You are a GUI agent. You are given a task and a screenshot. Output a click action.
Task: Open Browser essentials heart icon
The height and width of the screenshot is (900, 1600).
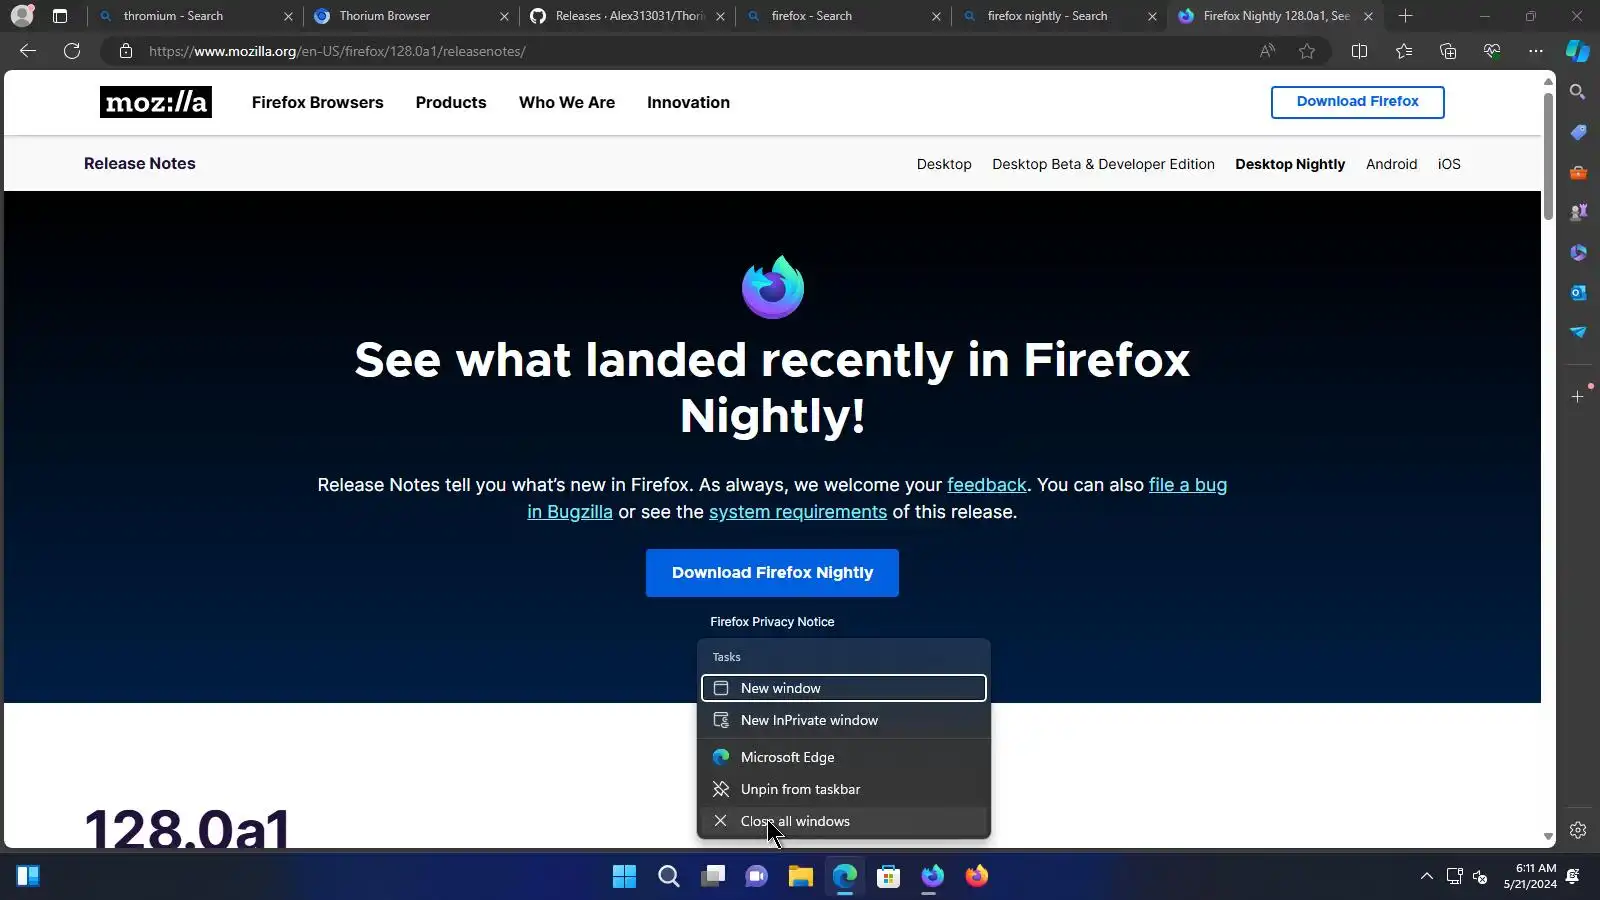(x=1492, y=51)
